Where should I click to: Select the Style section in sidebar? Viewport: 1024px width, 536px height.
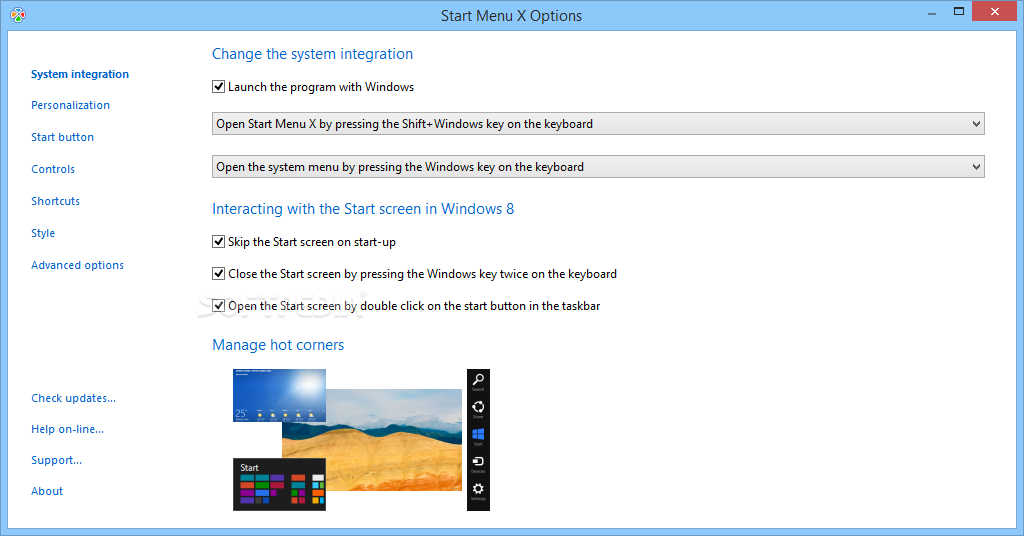[x=43, y=233]
